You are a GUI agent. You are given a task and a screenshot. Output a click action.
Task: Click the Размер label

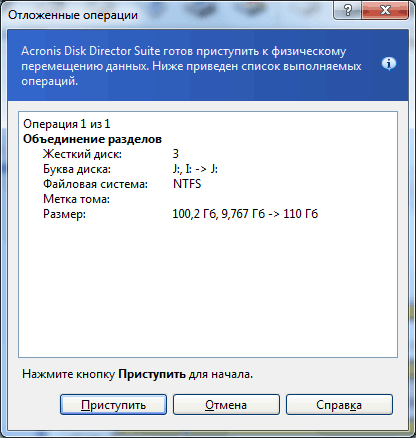point(64,214)
